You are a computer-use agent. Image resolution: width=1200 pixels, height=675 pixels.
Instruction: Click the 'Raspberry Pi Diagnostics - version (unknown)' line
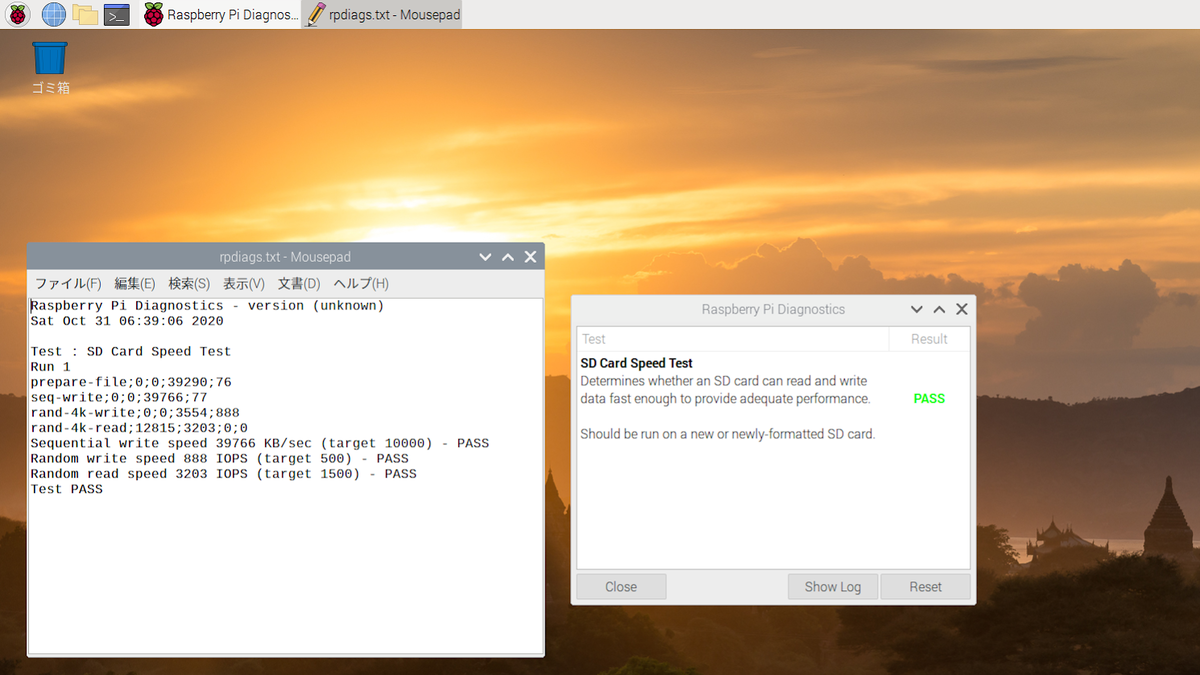pos(207,306)
